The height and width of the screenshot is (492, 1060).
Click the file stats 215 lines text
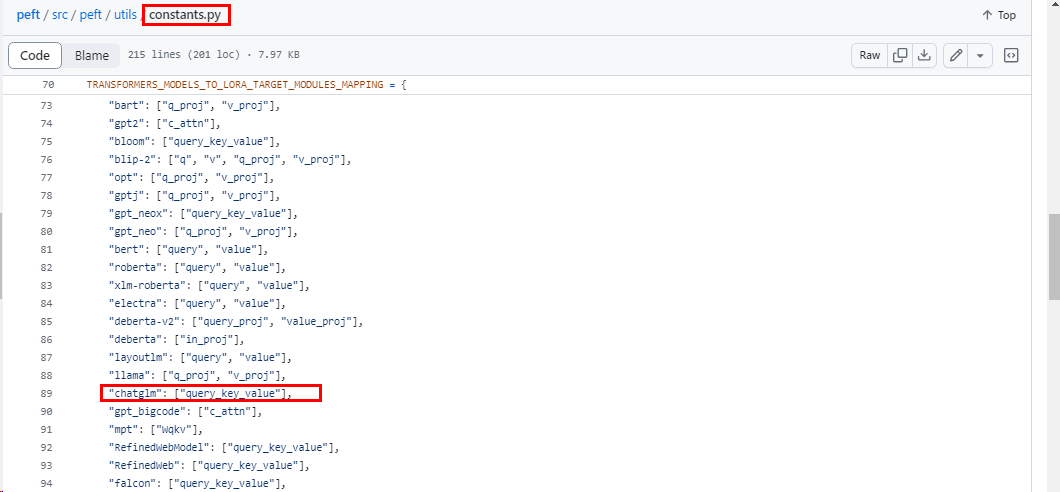click(x=214, y=55)
